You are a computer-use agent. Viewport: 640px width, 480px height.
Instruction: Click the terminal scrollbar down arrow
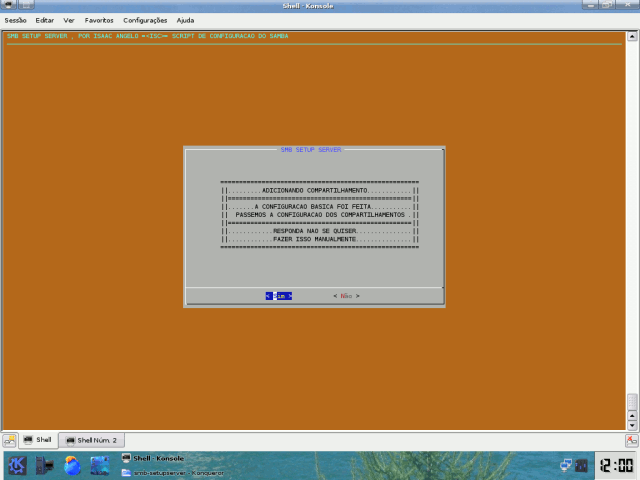(x=631, y=424)
